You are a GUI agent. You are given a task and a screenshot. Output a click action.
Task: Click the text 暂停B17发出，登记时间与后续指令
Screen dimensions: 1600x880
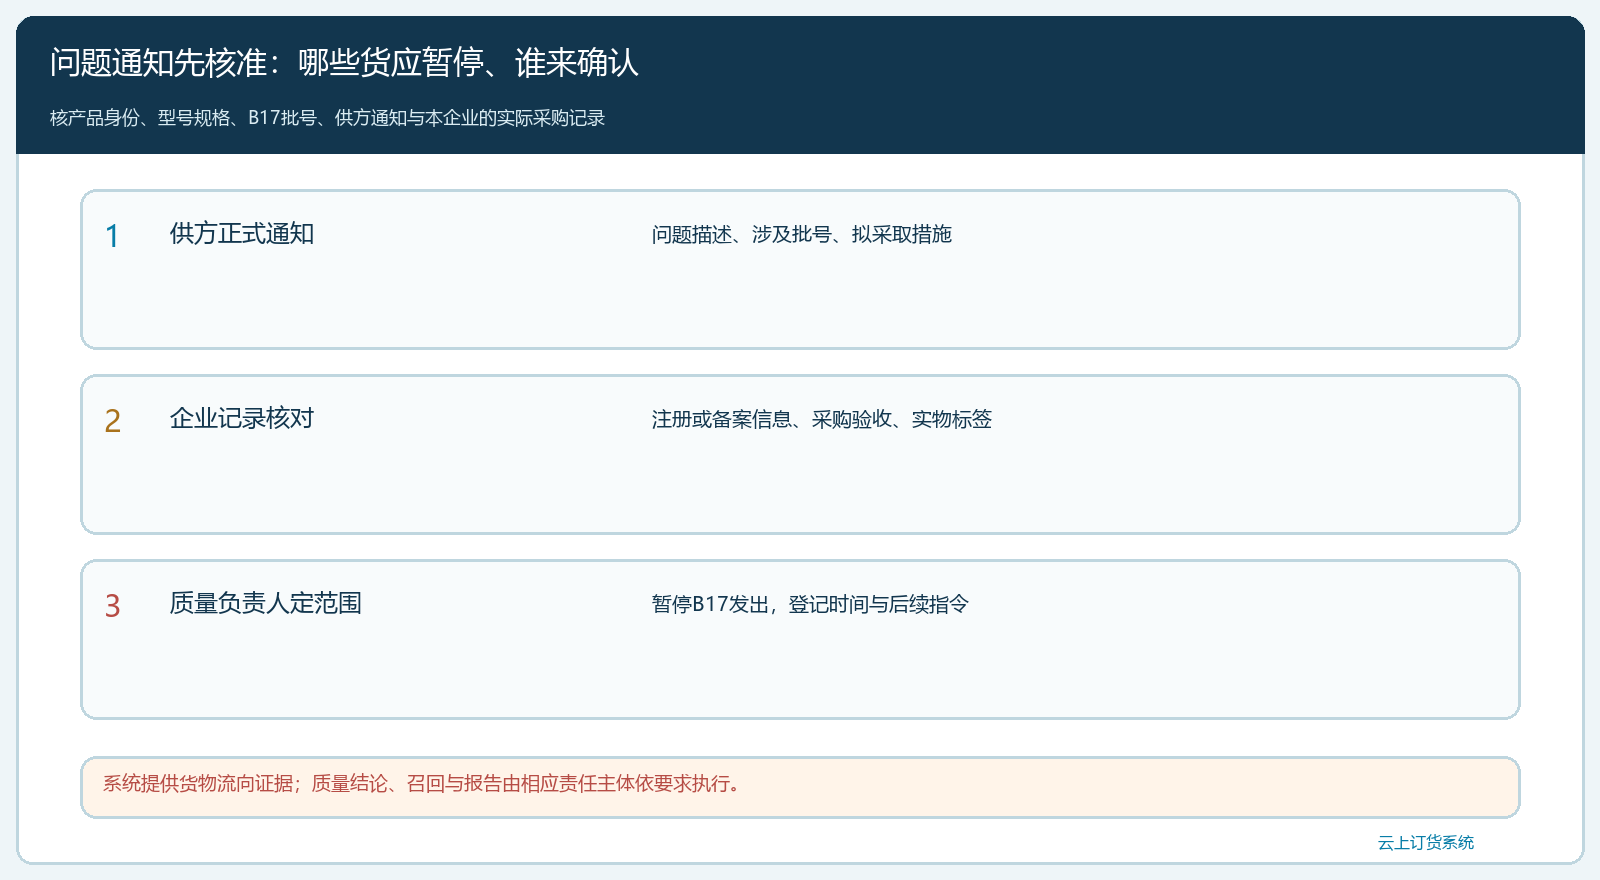click(x=810, y=604)
